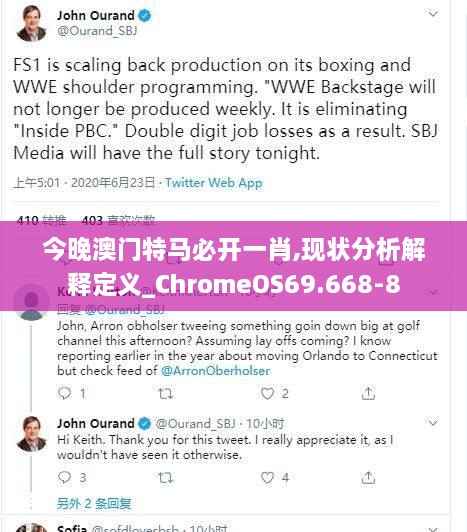Share Keith's reply via share icon
The width and height of the screenshot is (467, 532).
click(x=368, y=393)
